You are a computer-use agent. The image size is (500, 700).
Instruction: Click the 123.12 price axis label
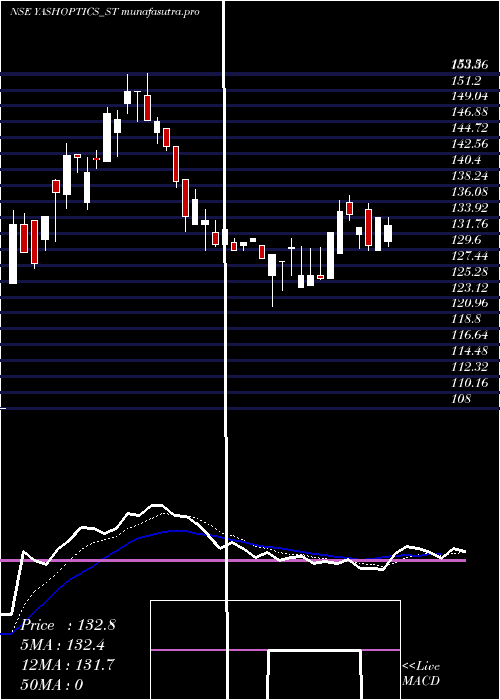coord(469,288)
